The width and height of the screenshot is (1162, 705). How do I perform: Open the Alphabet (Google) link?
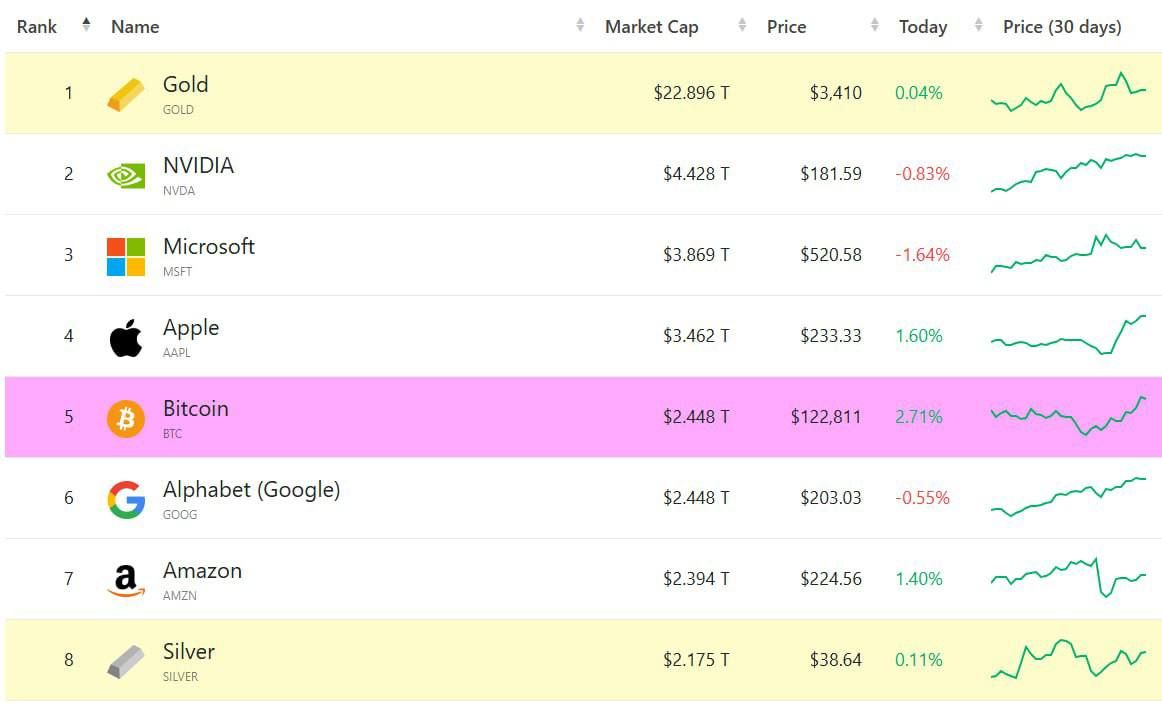(251, 490)
